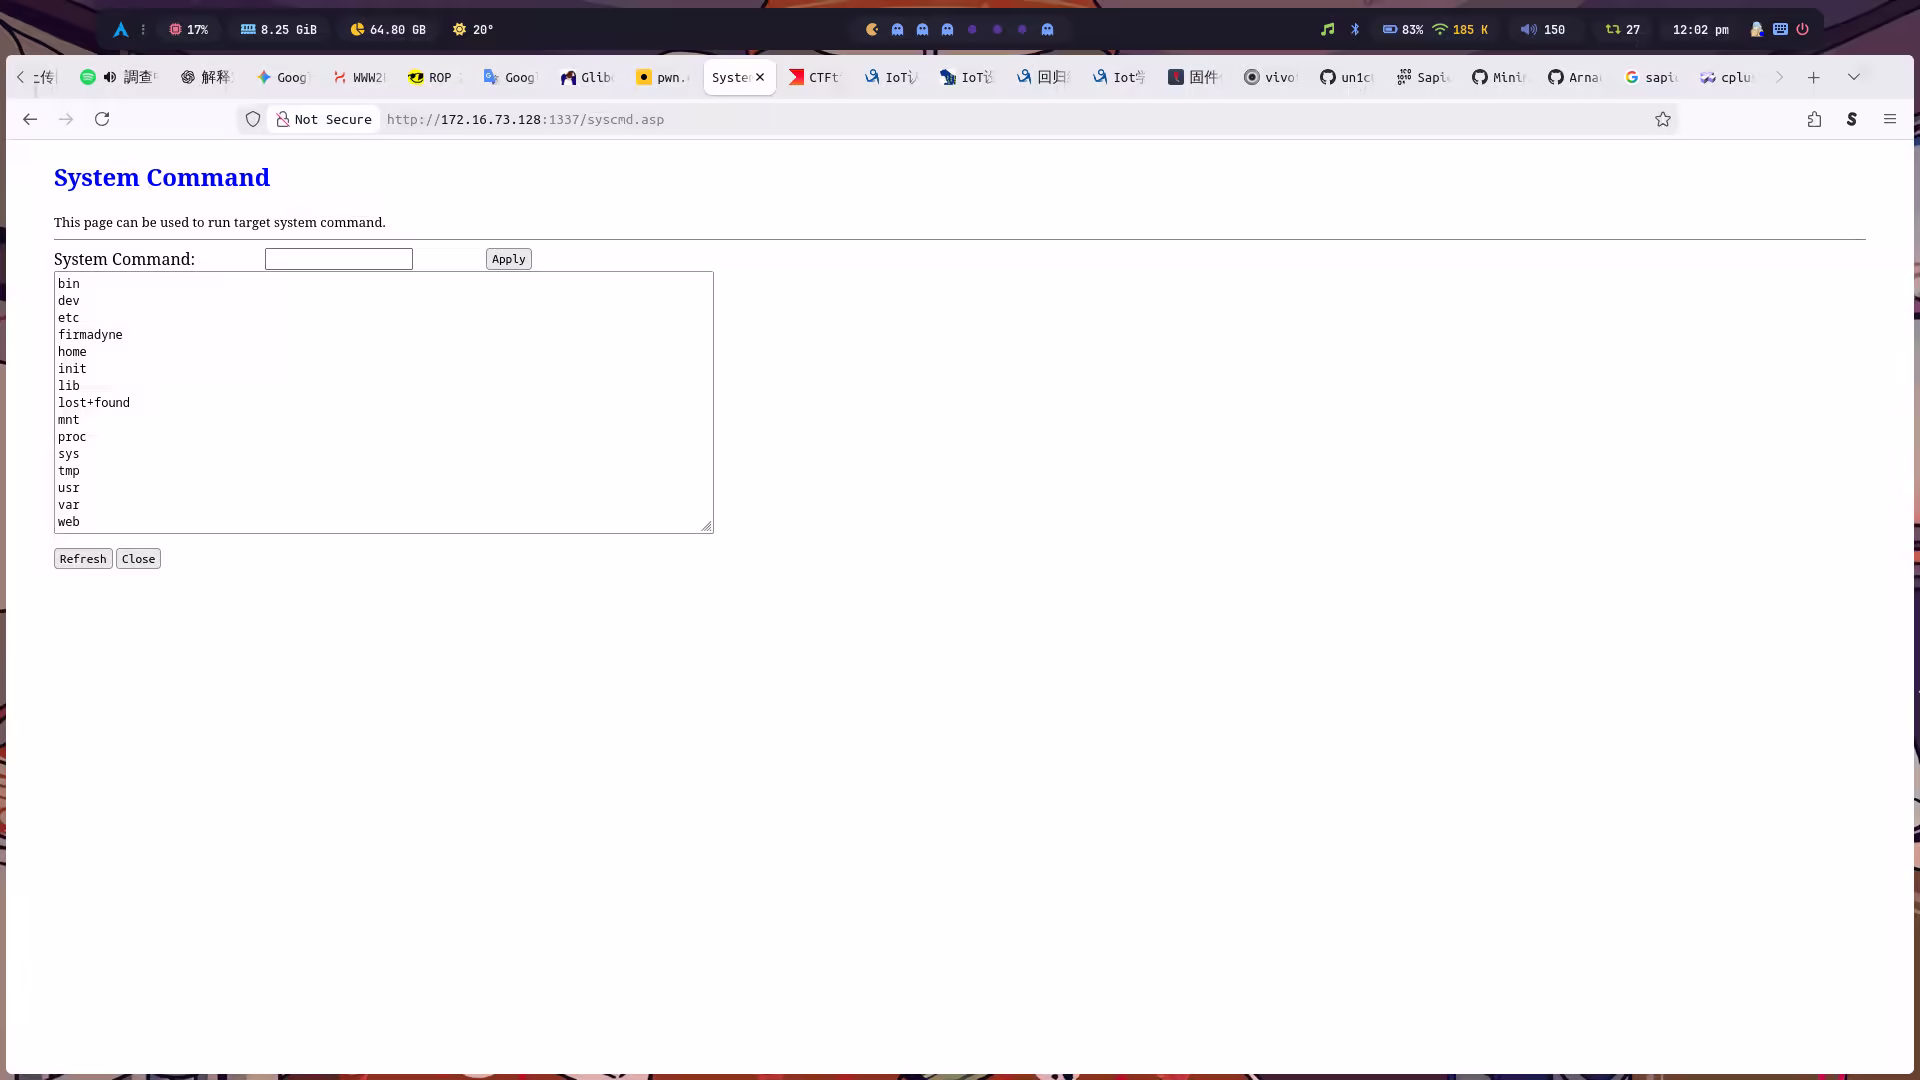Click the Refresh button
Image resolution: width=1920 pixels, height=1080 pixels.
[x=83, y=559]
